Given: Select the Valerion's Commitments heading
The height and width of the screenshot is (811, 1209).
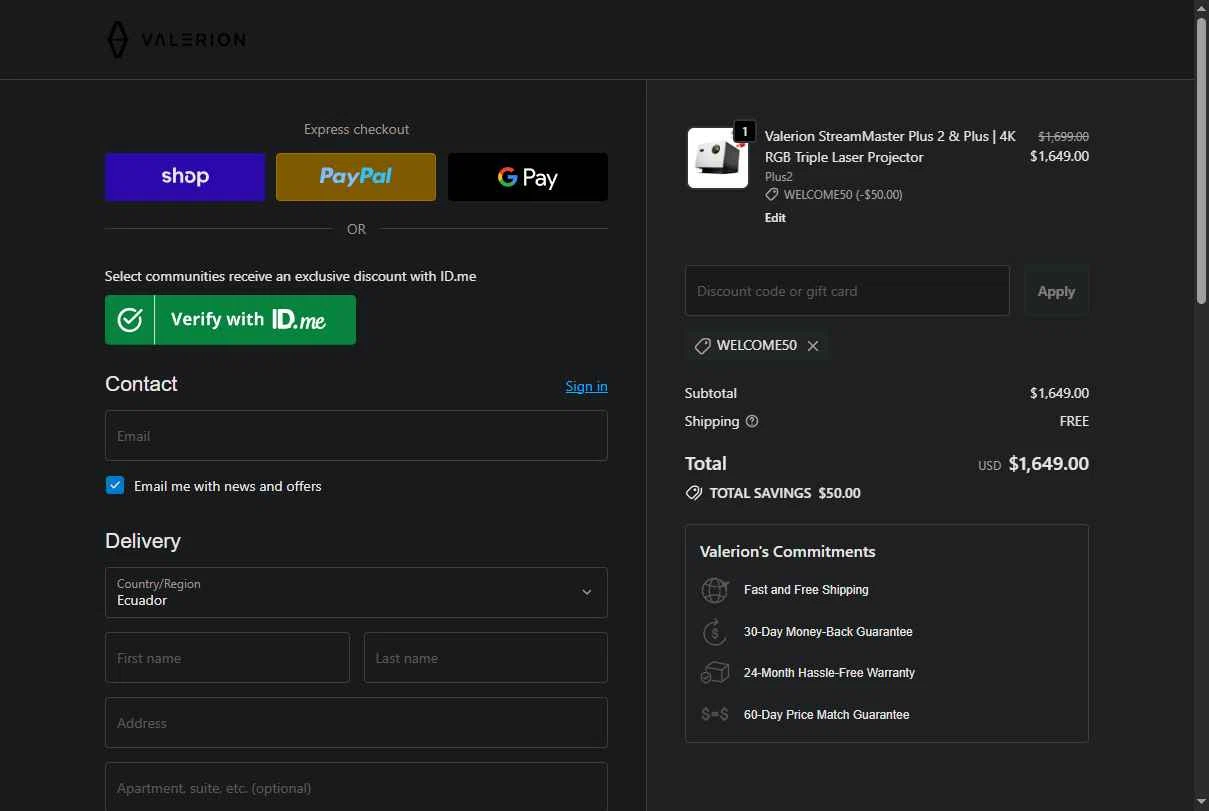Looking at the screenshot, I should pyautogui.click(x=787, y=551).
